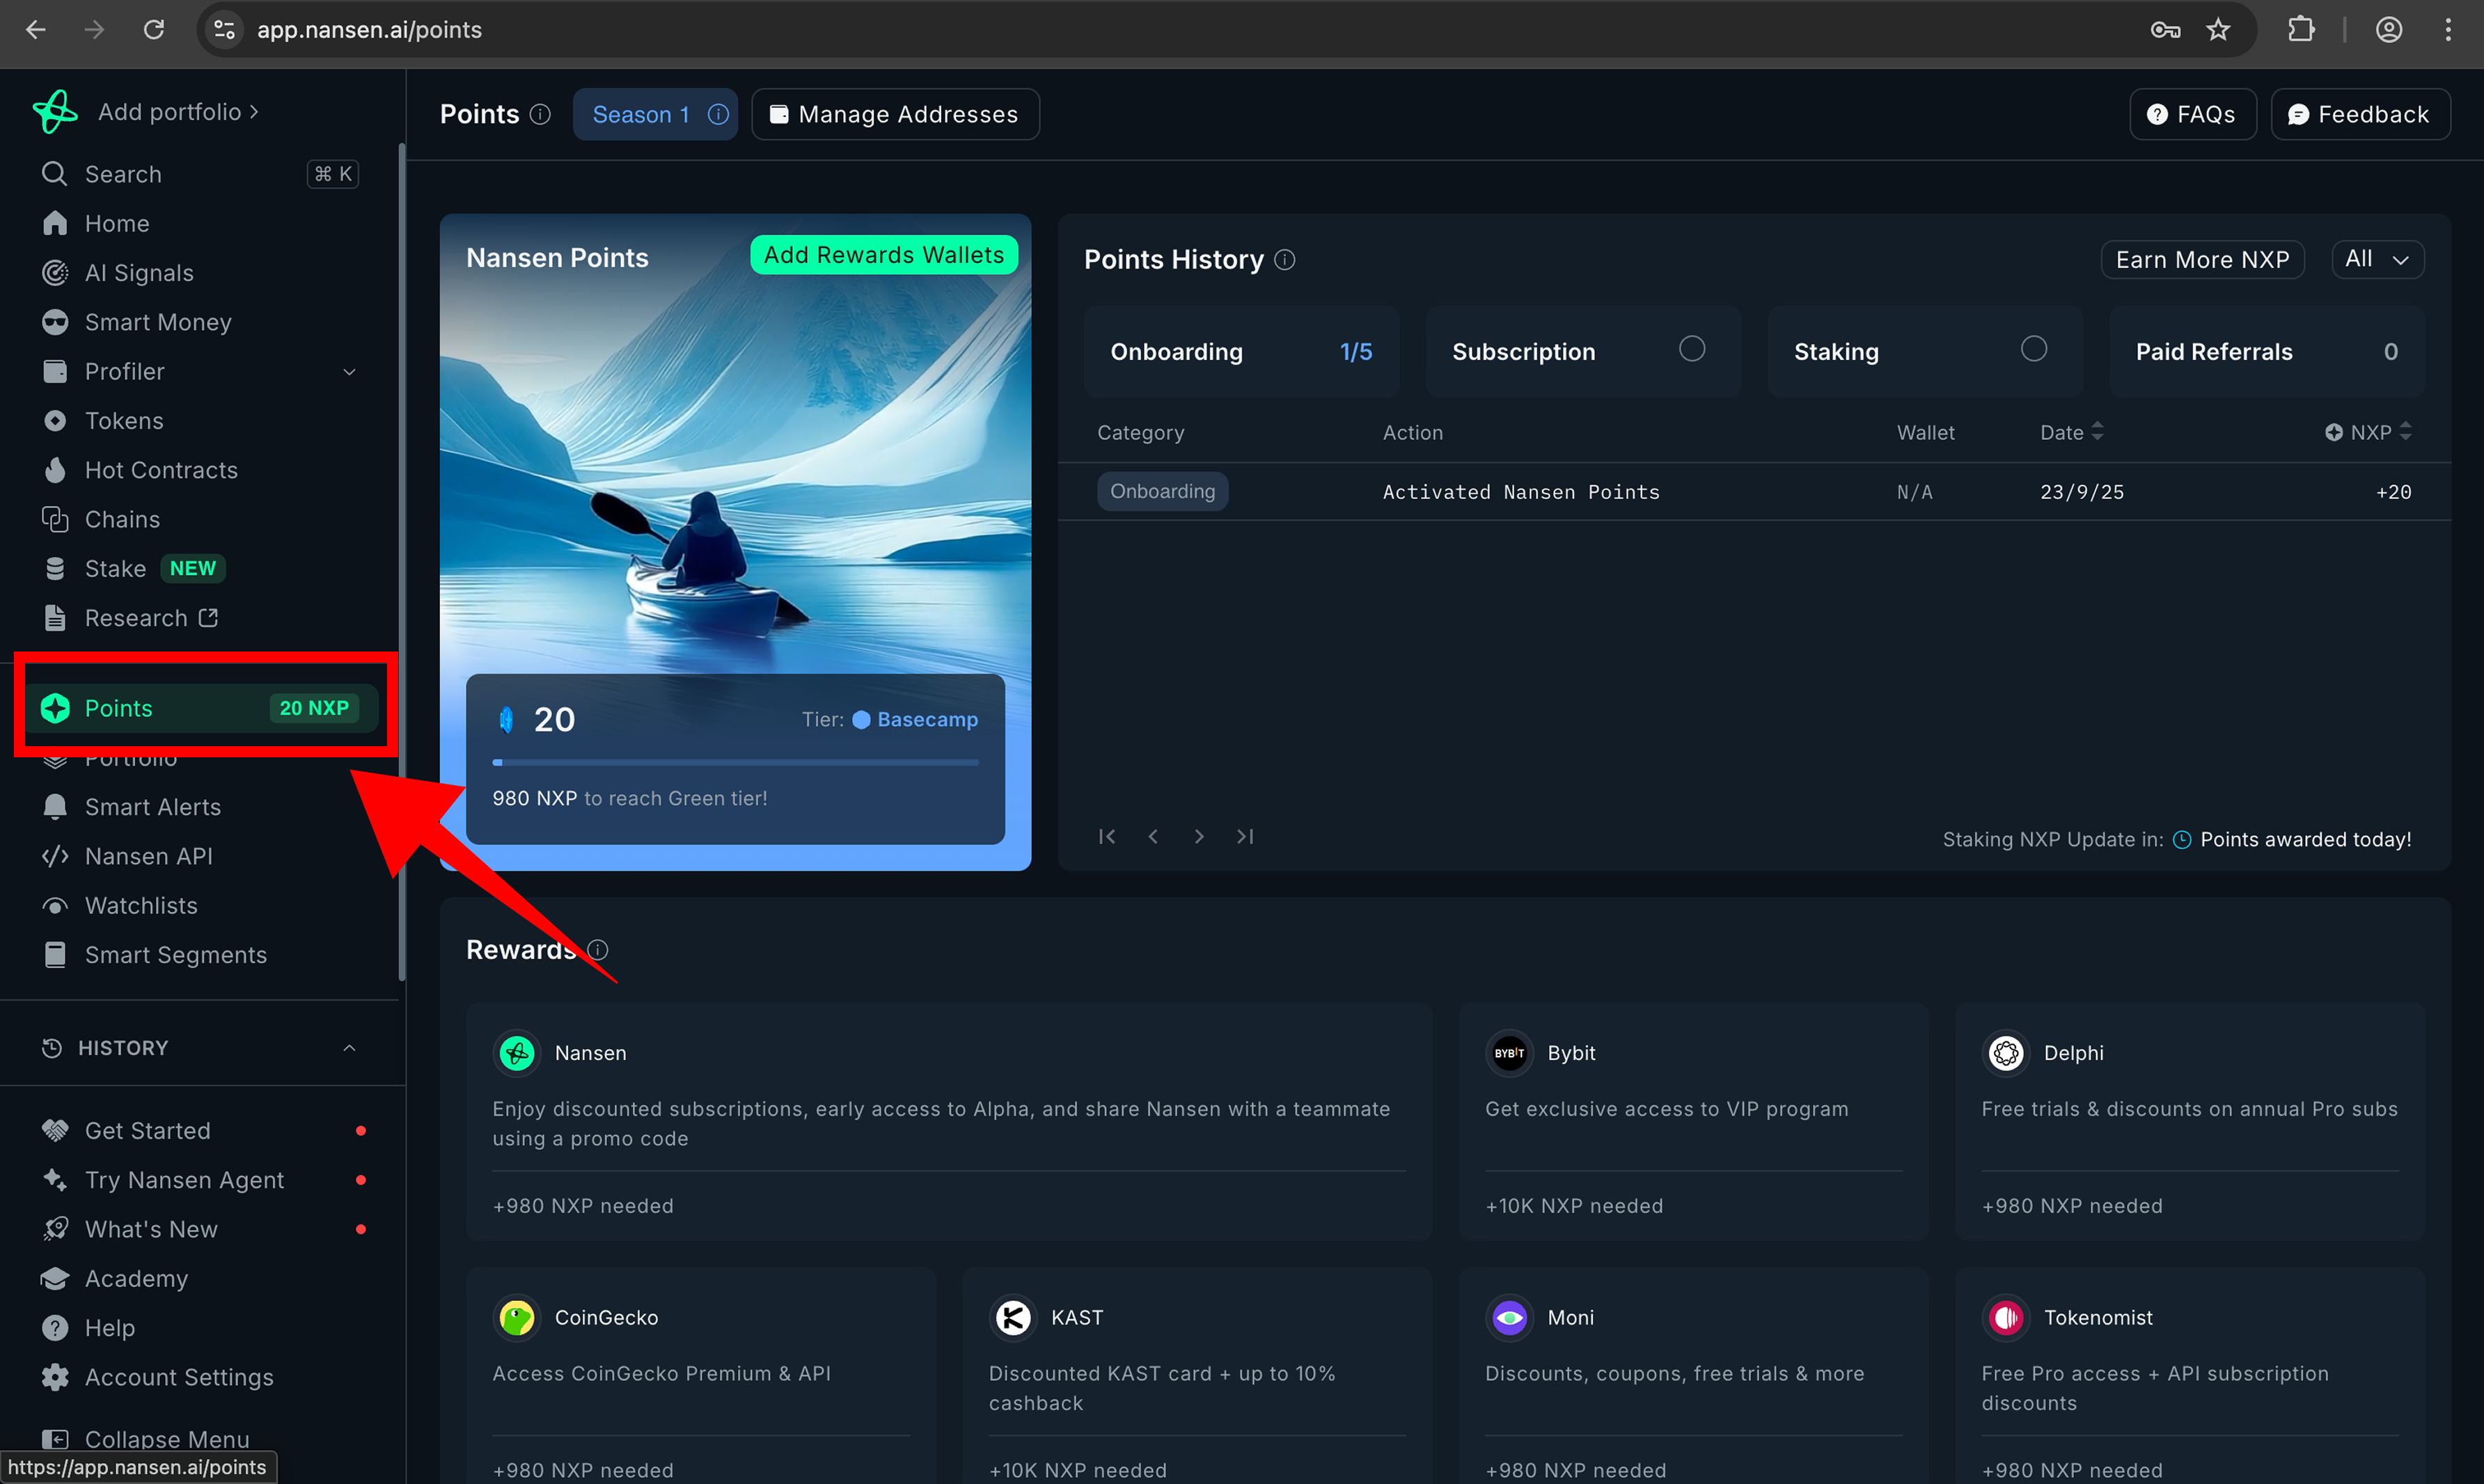Bookmark page with the star icon
2484x1484 pixels.
[x=2218, y=30]
